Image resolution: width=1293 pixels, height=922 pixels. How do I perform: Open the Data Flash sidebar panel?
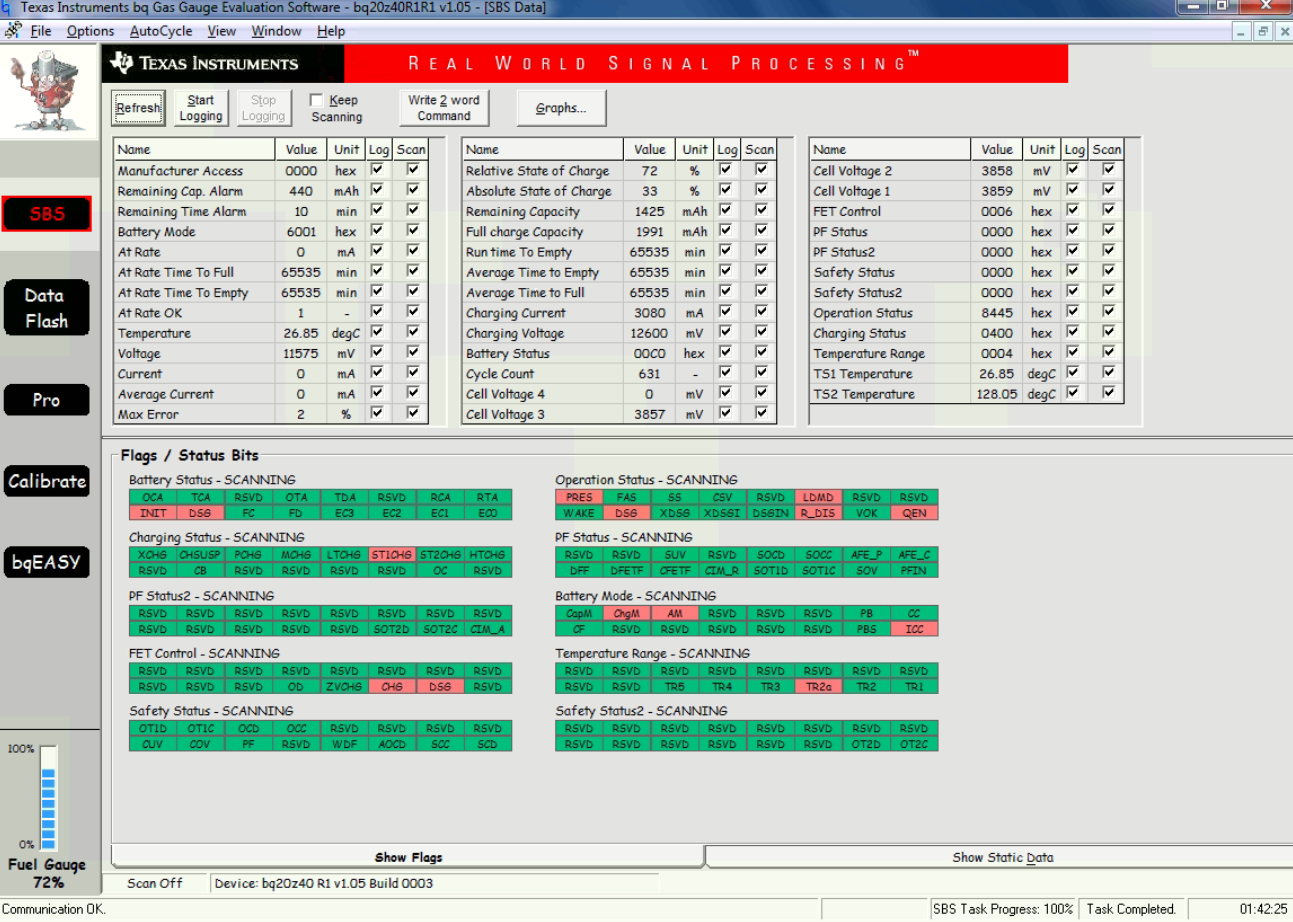pos(46,307)
